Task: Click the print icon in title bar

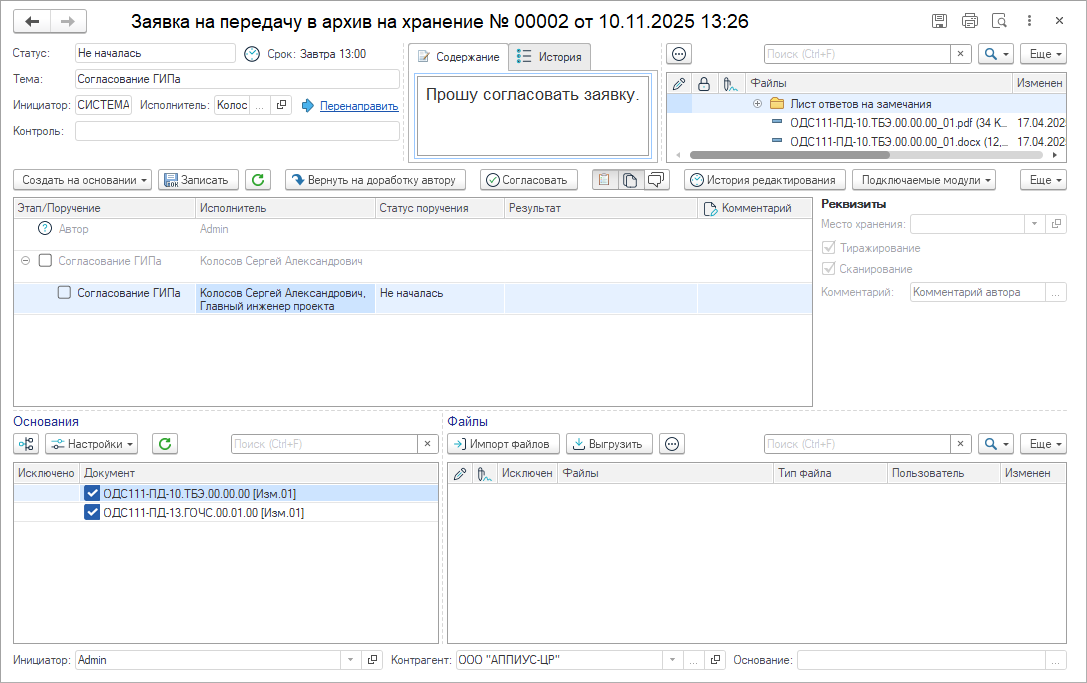Action: pos(969,21)
